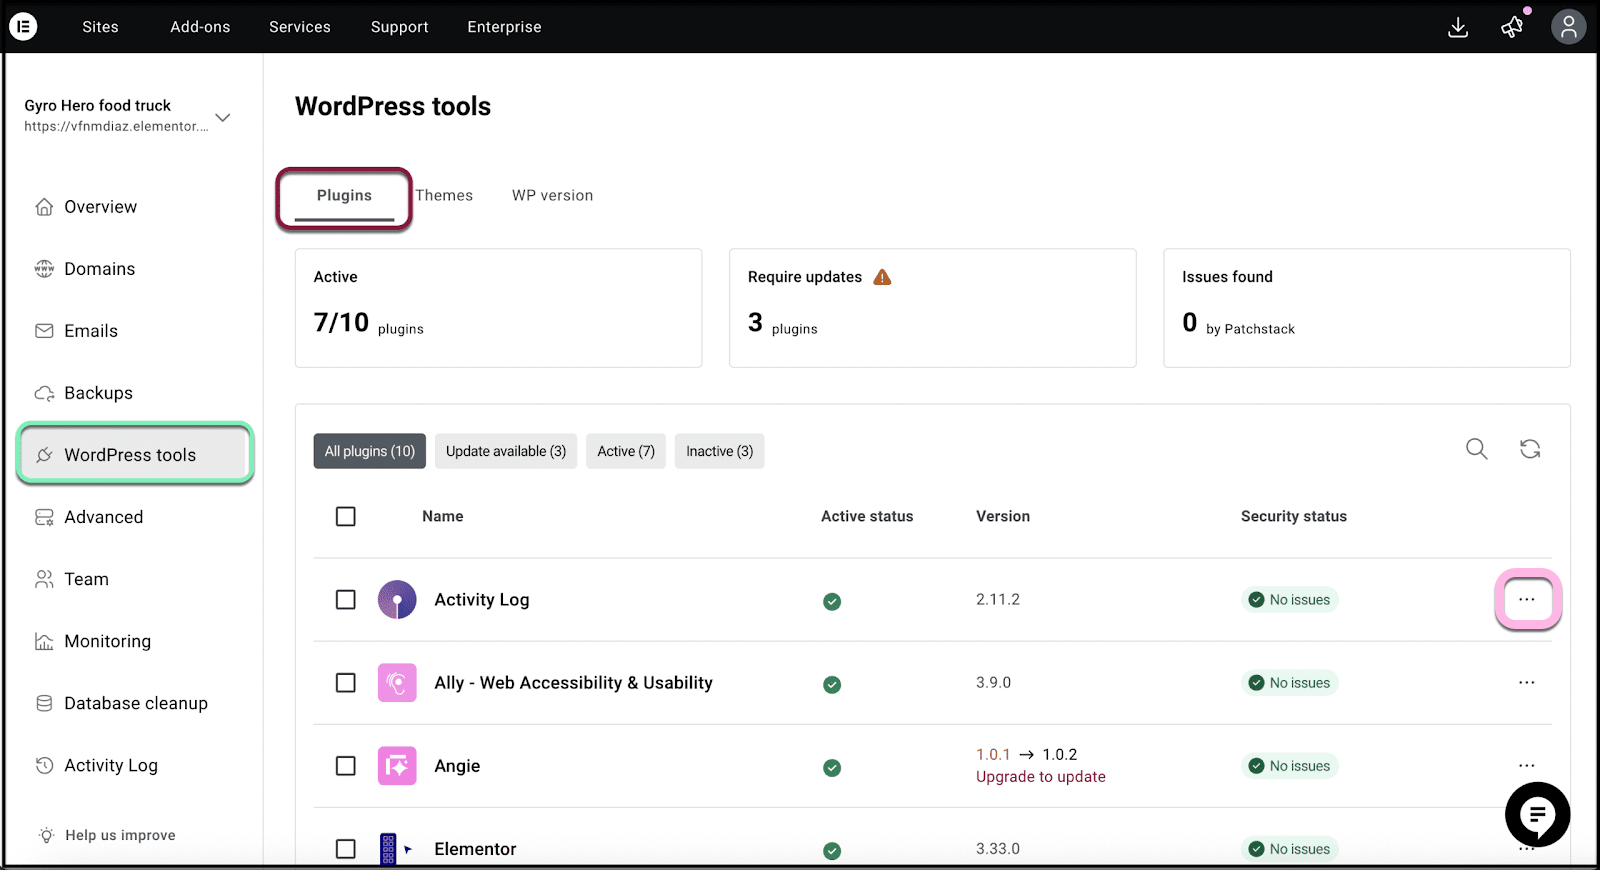The image size is (1600, 870).
Task: Open the downloads icon in top bar
Action: (1458, 27)
